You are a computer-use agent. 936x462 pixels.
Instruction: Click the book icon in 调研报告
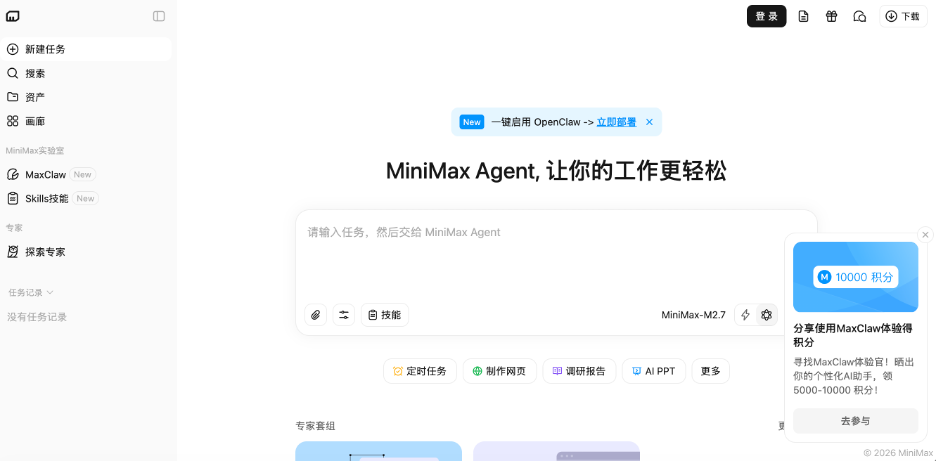[x=557, y=371]
